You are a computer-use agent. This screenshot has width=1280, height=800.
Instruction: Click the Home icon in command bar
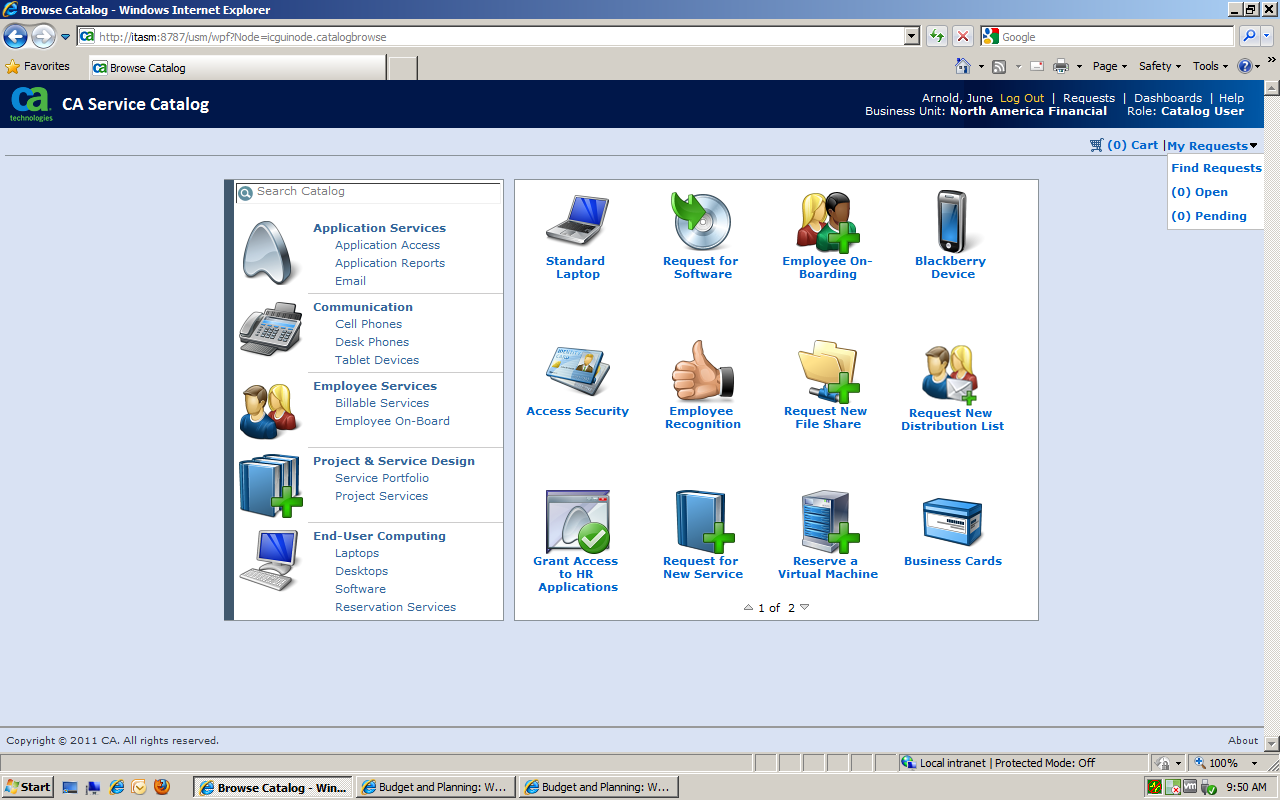pos(963,66)
